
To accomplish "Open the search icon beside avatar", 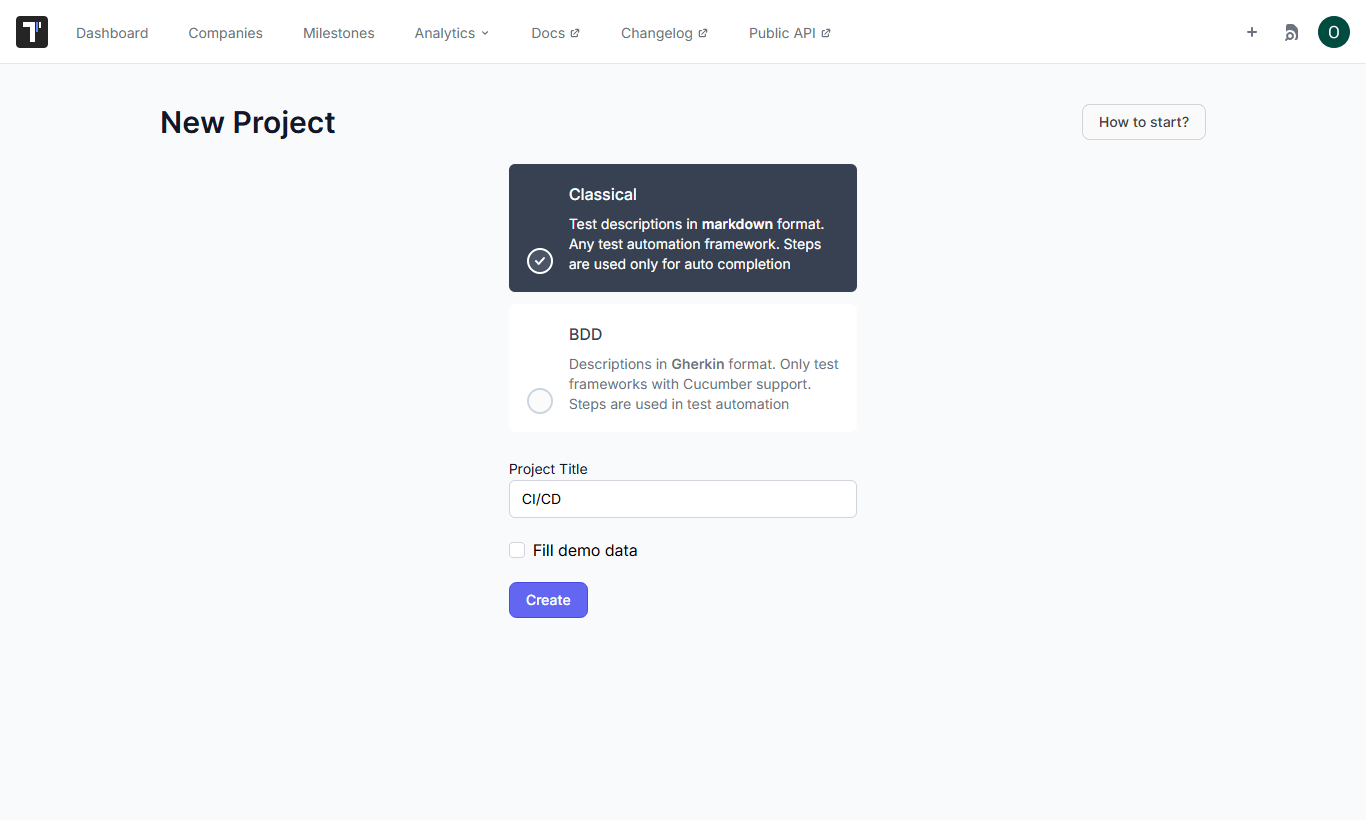I will point(1291,32).
